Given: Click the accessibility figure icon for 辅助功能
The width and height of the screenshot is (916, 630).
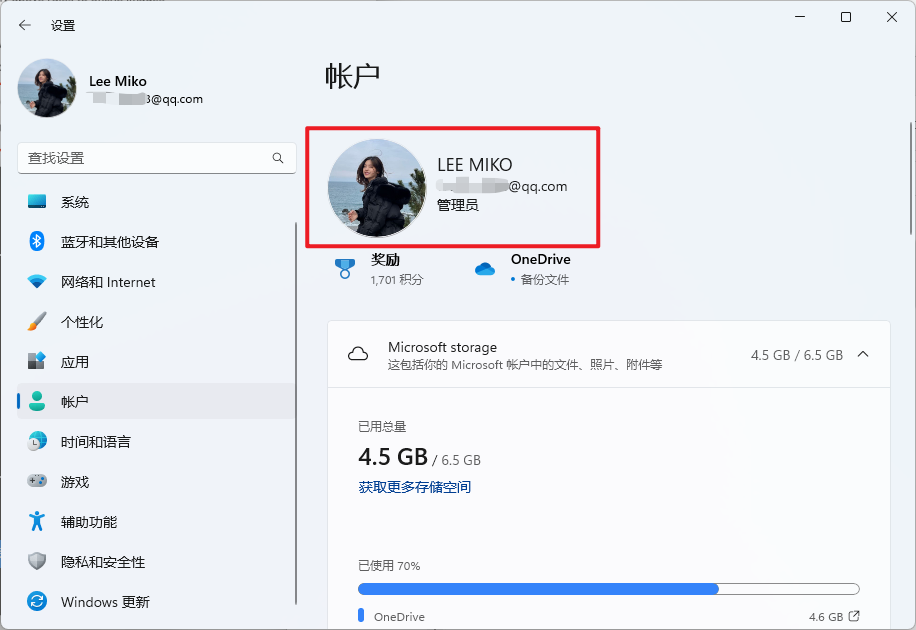Looking at the screenshot, I should (37, 521).
